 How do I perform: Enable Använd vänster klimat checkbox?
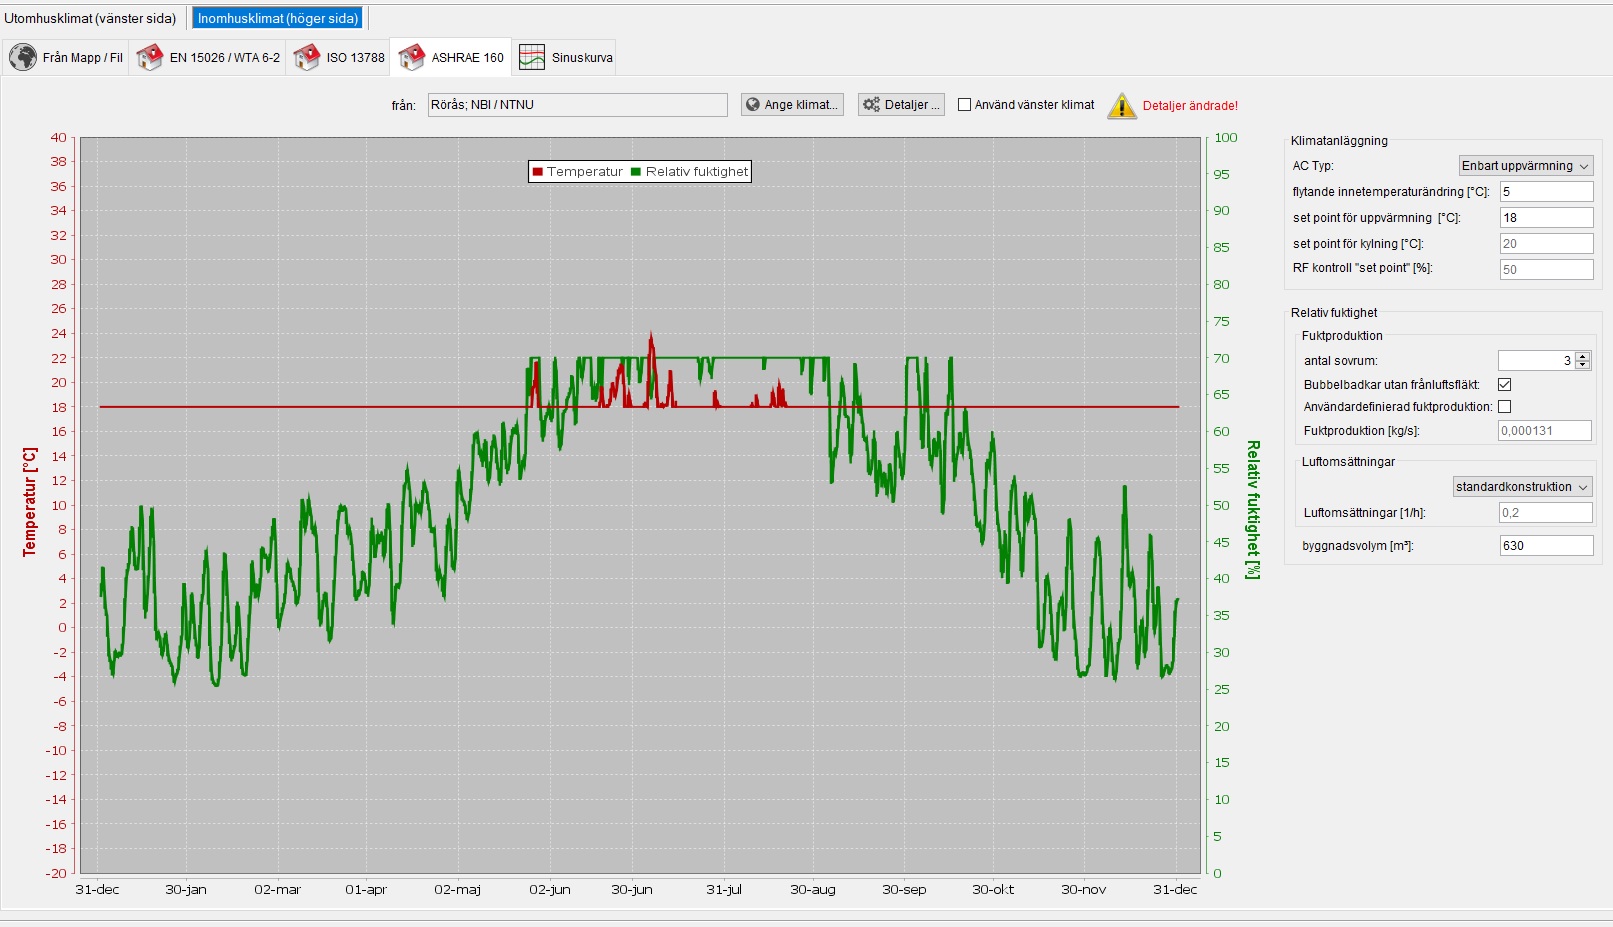pyautogui.click(x=965, y=105)
